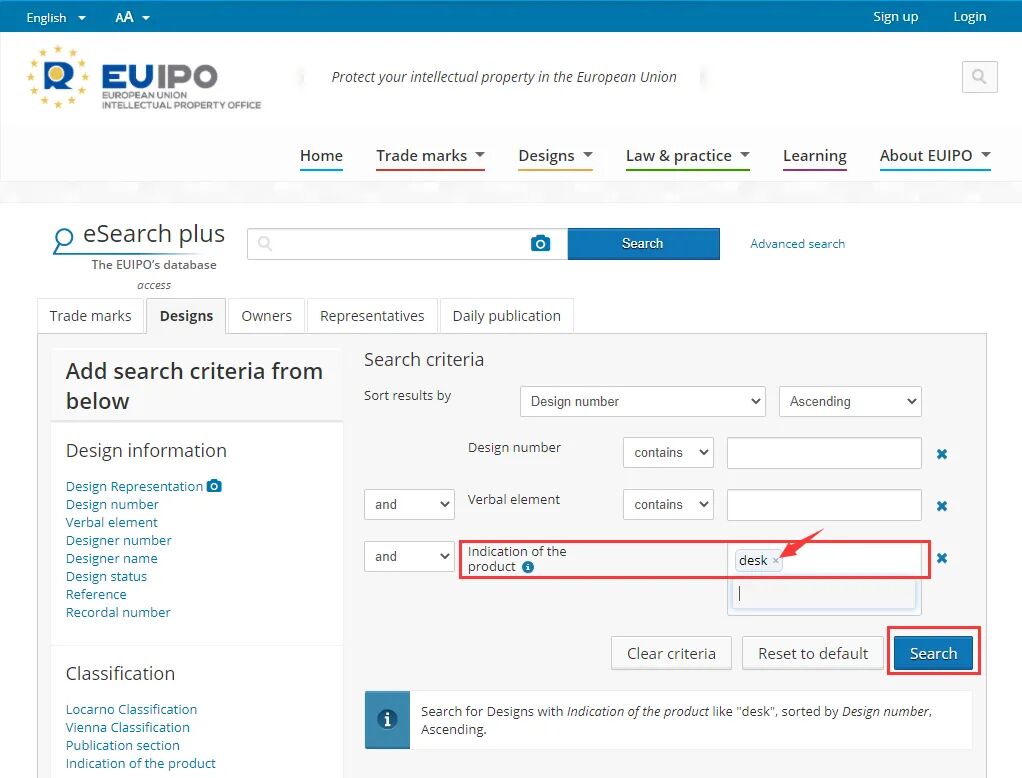Click the Reset to default button
Screen dimensions: 1022x778
813,654
